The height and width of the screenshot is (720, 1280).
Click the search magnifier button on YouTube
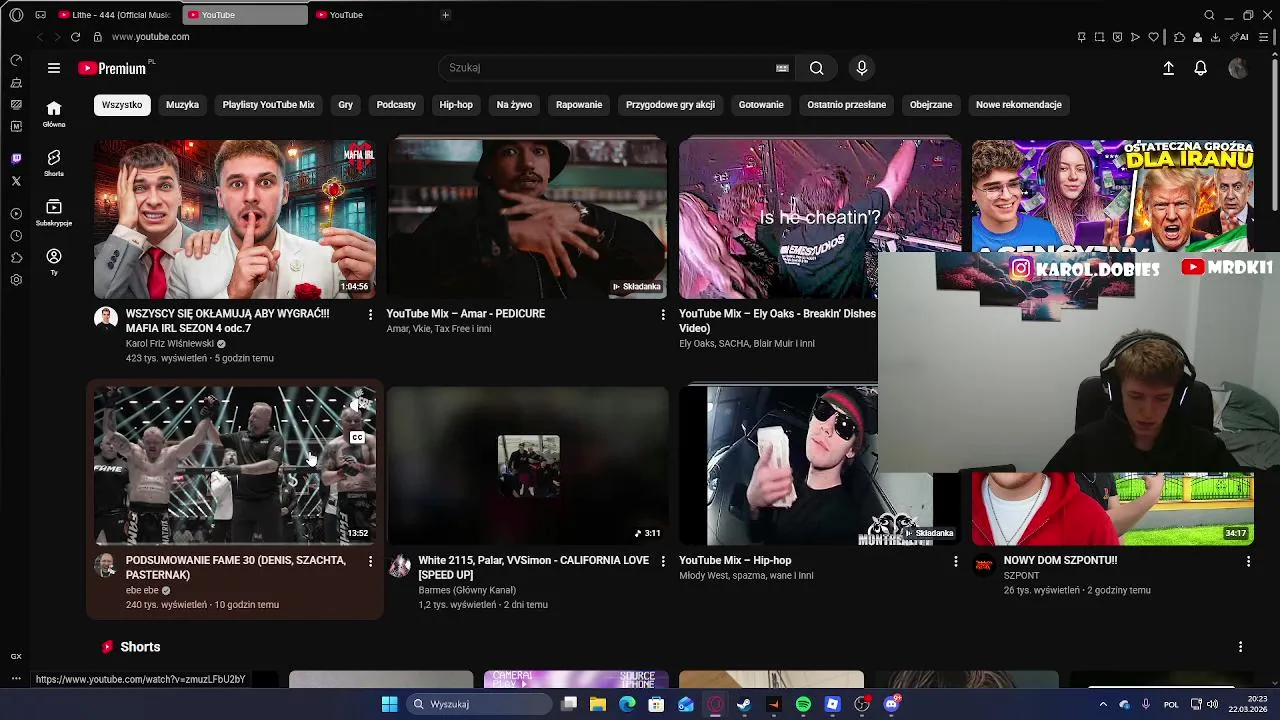click(x=817, y=68)
